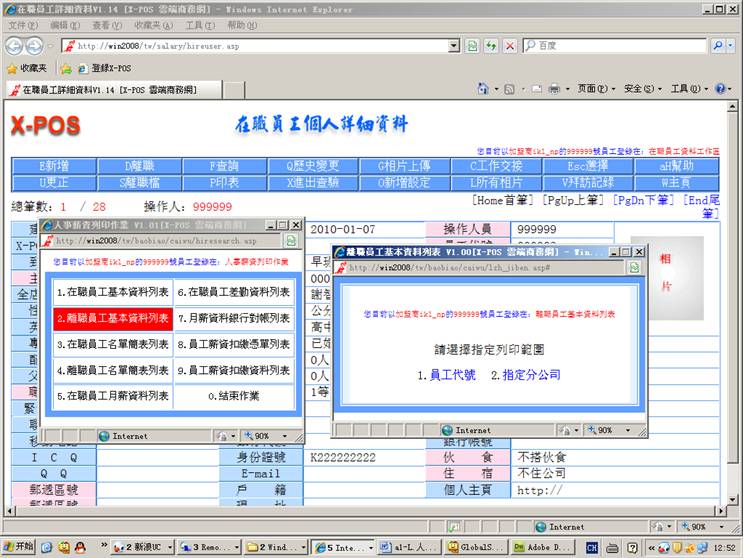Click the 开始 Start button on taskbar
Image resolution: width=743 pixels, height=558 pixels.
click(x=18, y=547)
